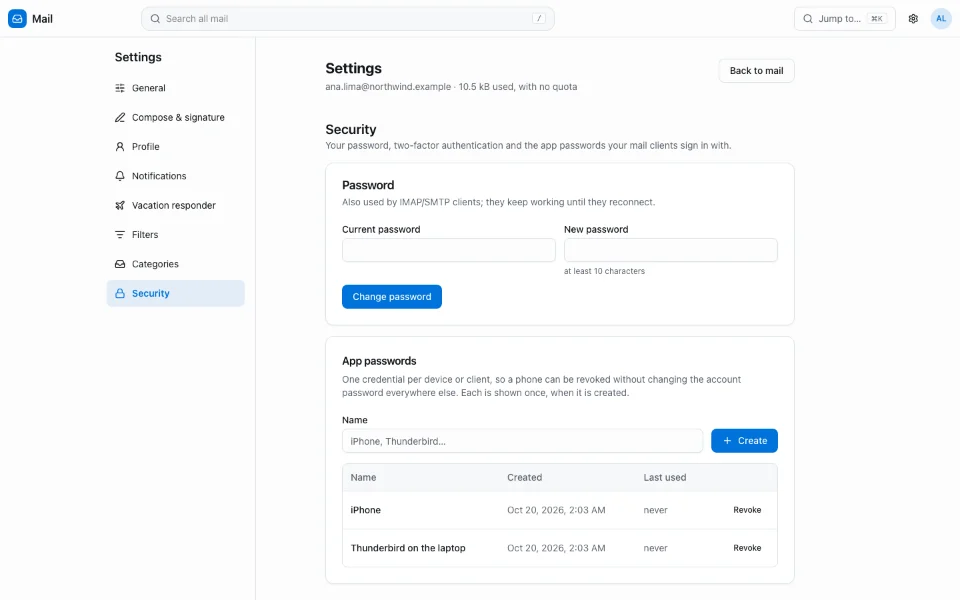Click Thunderbird on the laptop name
Image resolution: width=960 pixels, height=600 pixels.
(x=408, y=548)
